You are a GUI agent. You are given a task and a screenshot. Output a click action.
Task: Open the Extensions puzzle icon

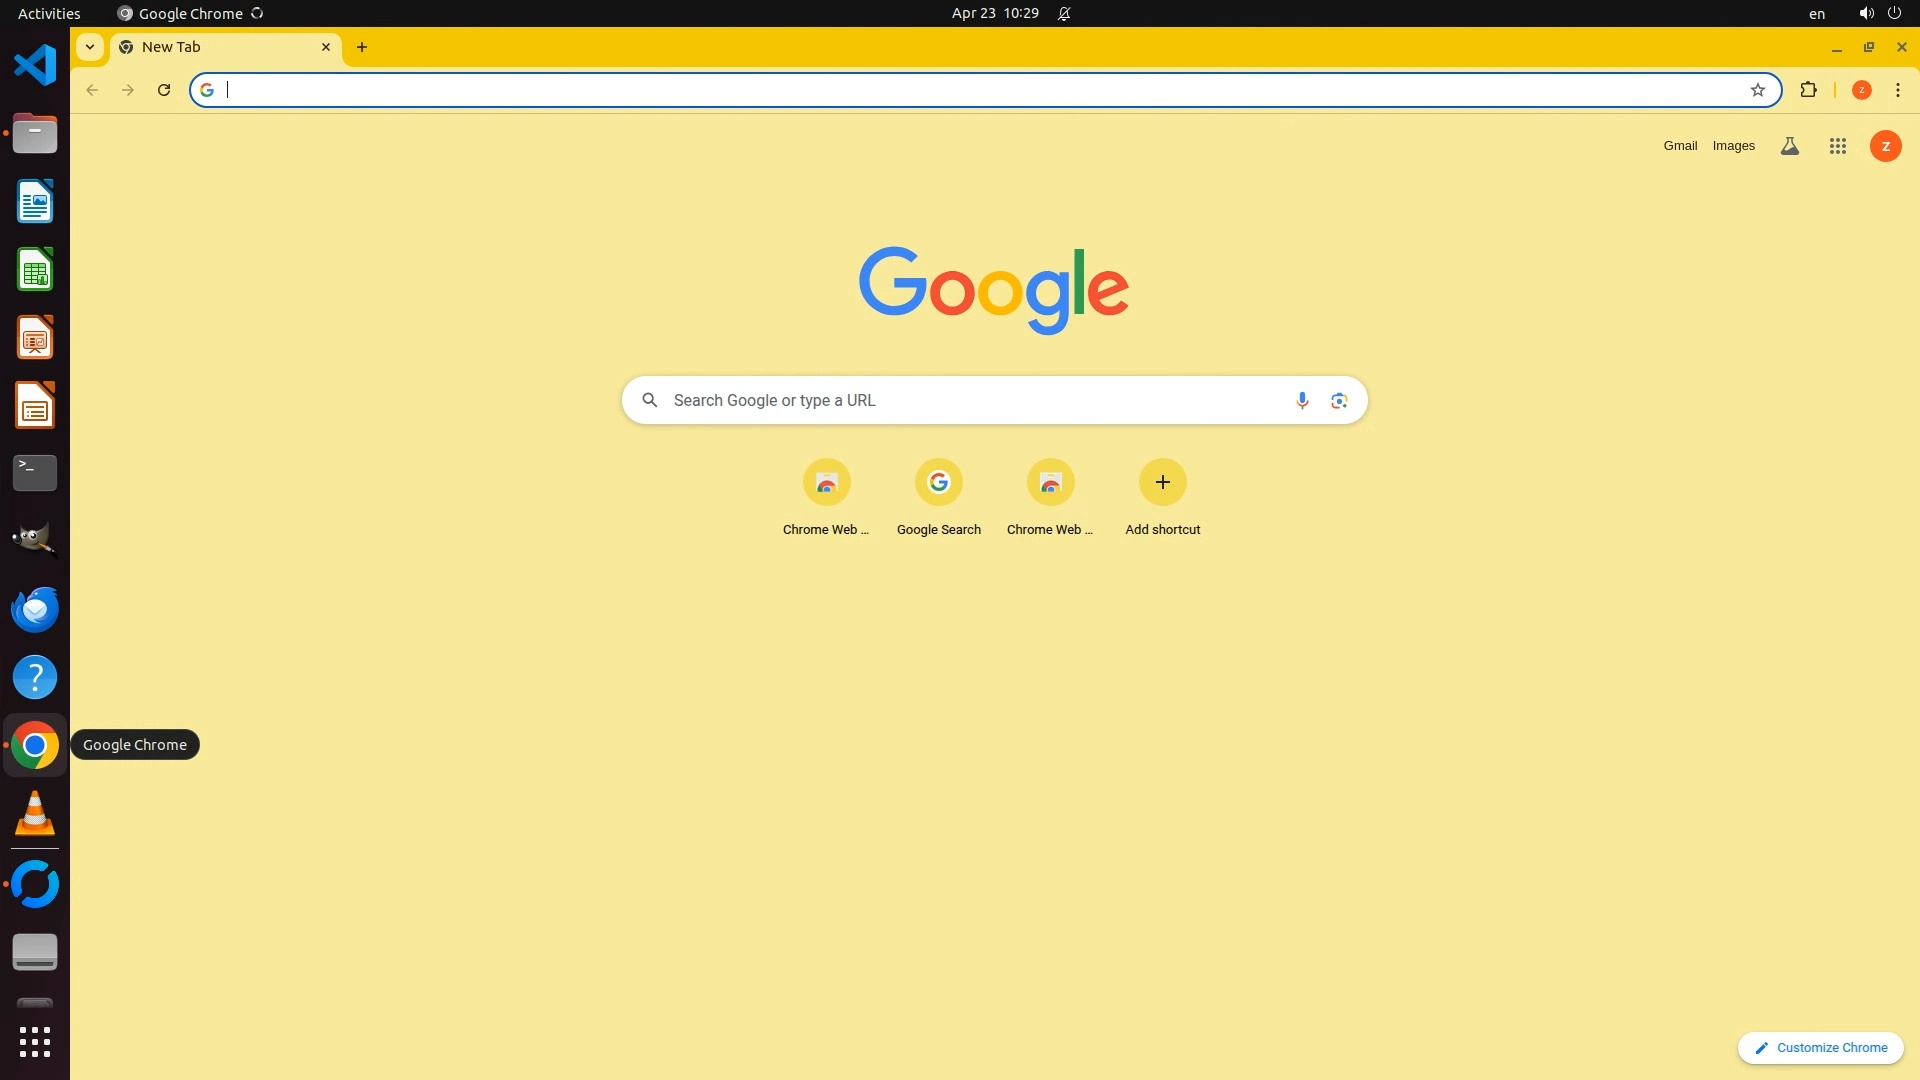coord(1808,90)
